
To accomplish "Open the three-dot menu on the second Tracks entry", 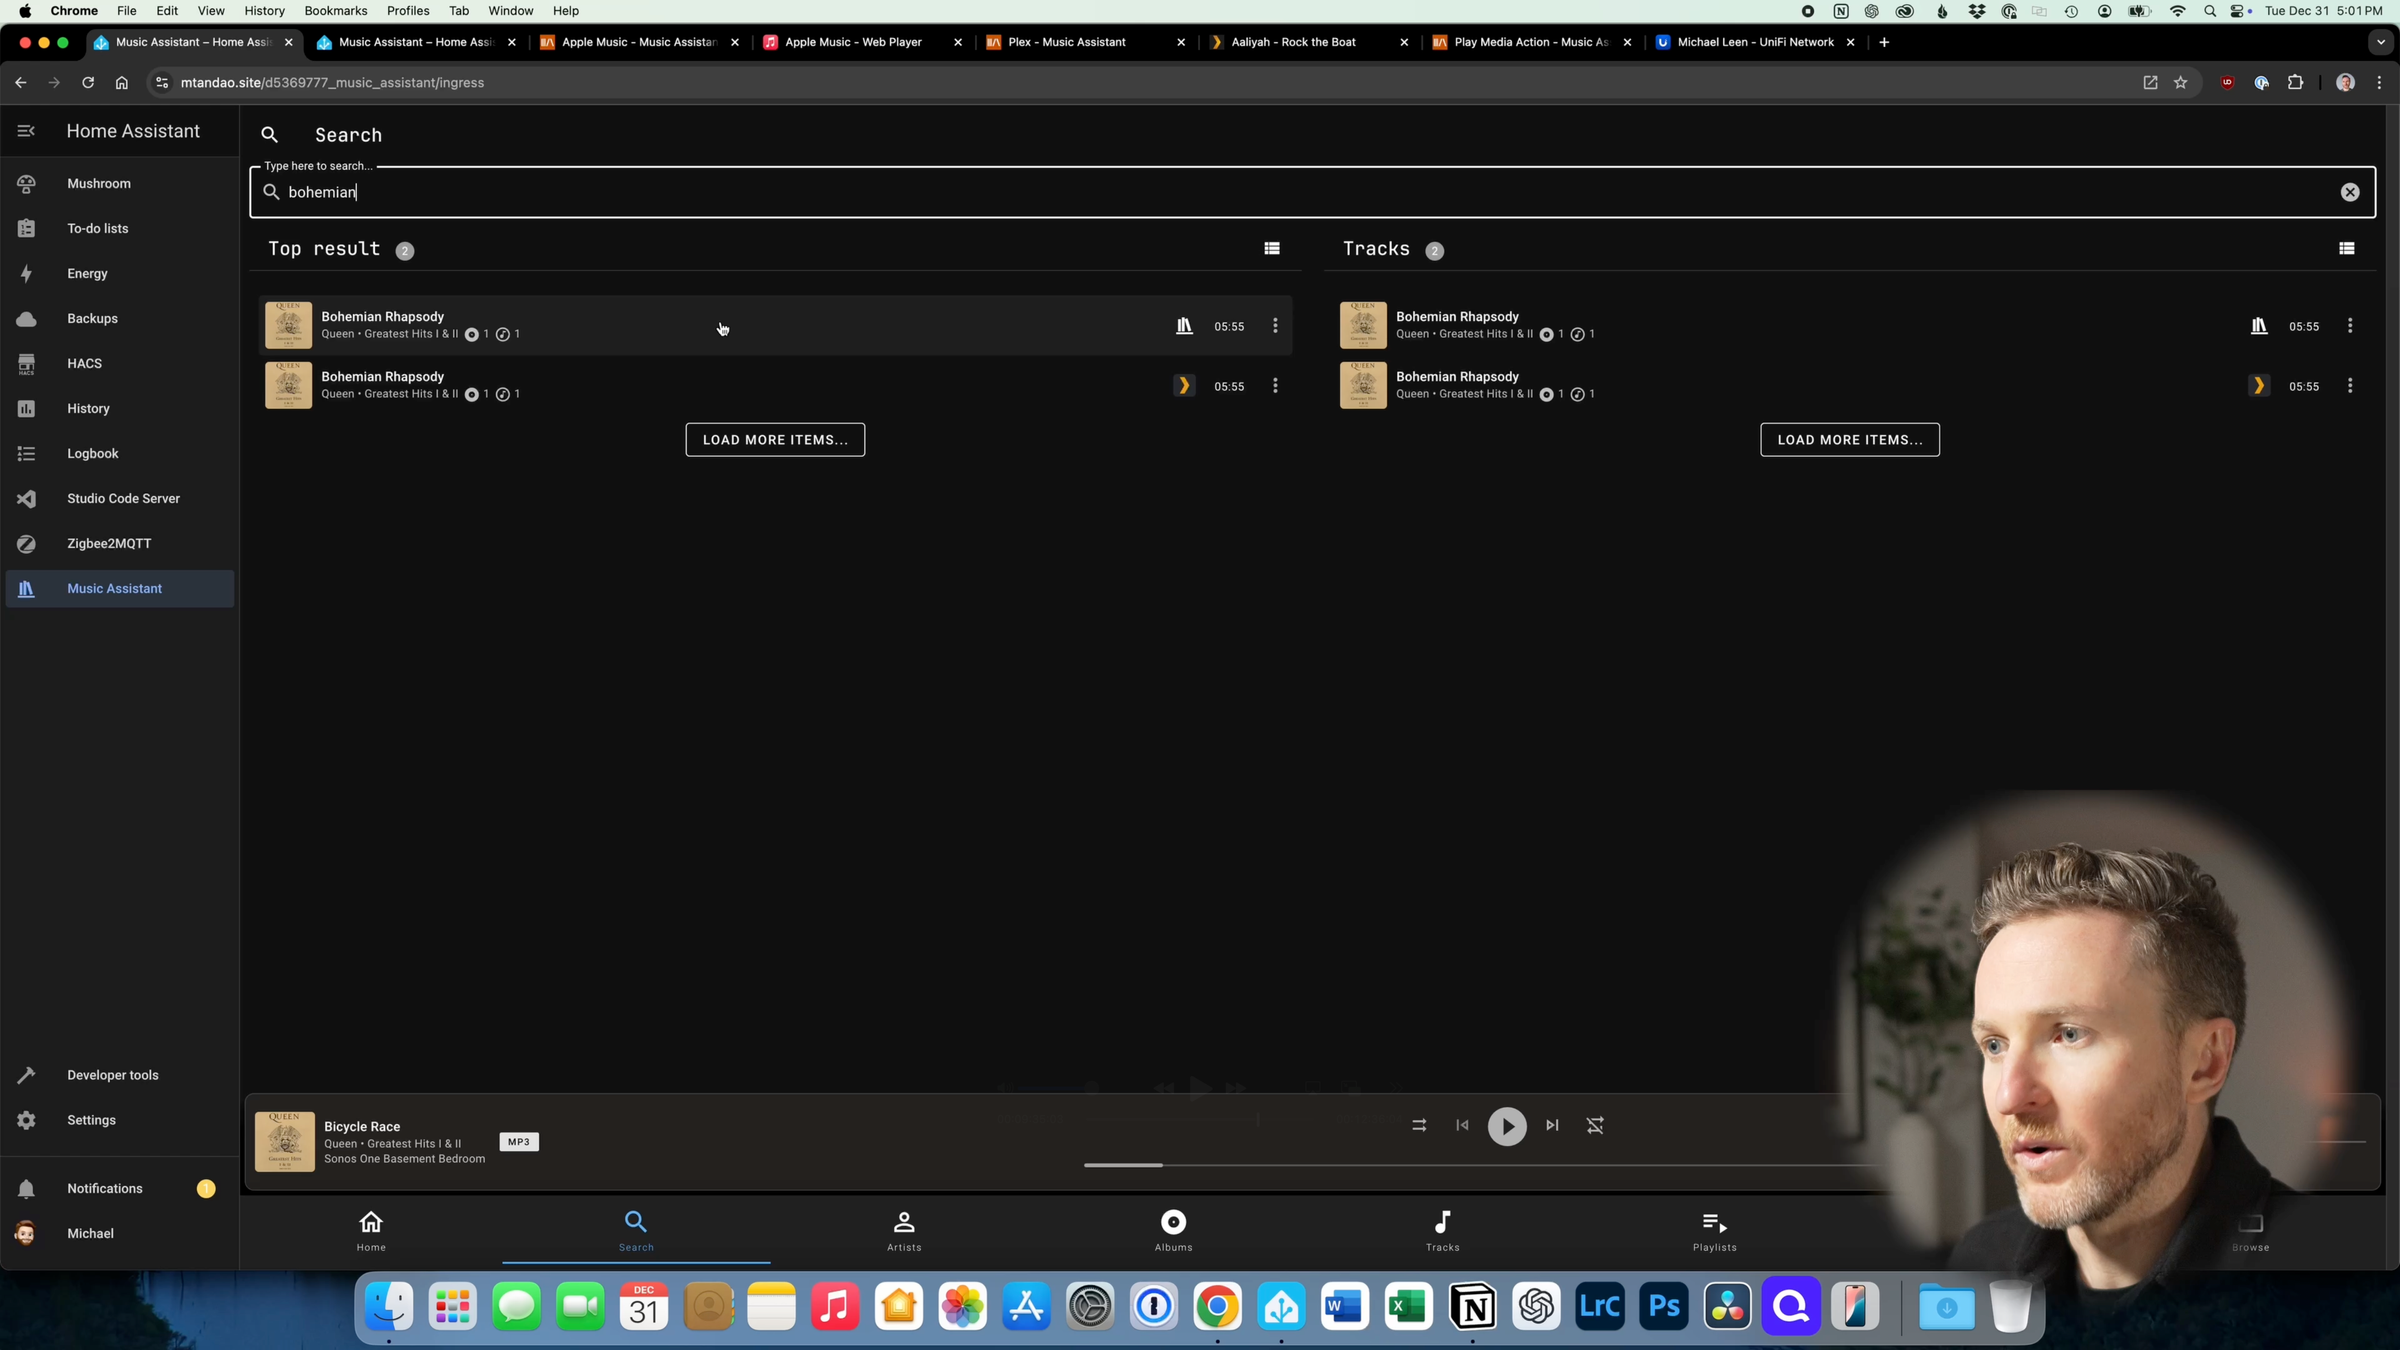I will coord(2351,385).
